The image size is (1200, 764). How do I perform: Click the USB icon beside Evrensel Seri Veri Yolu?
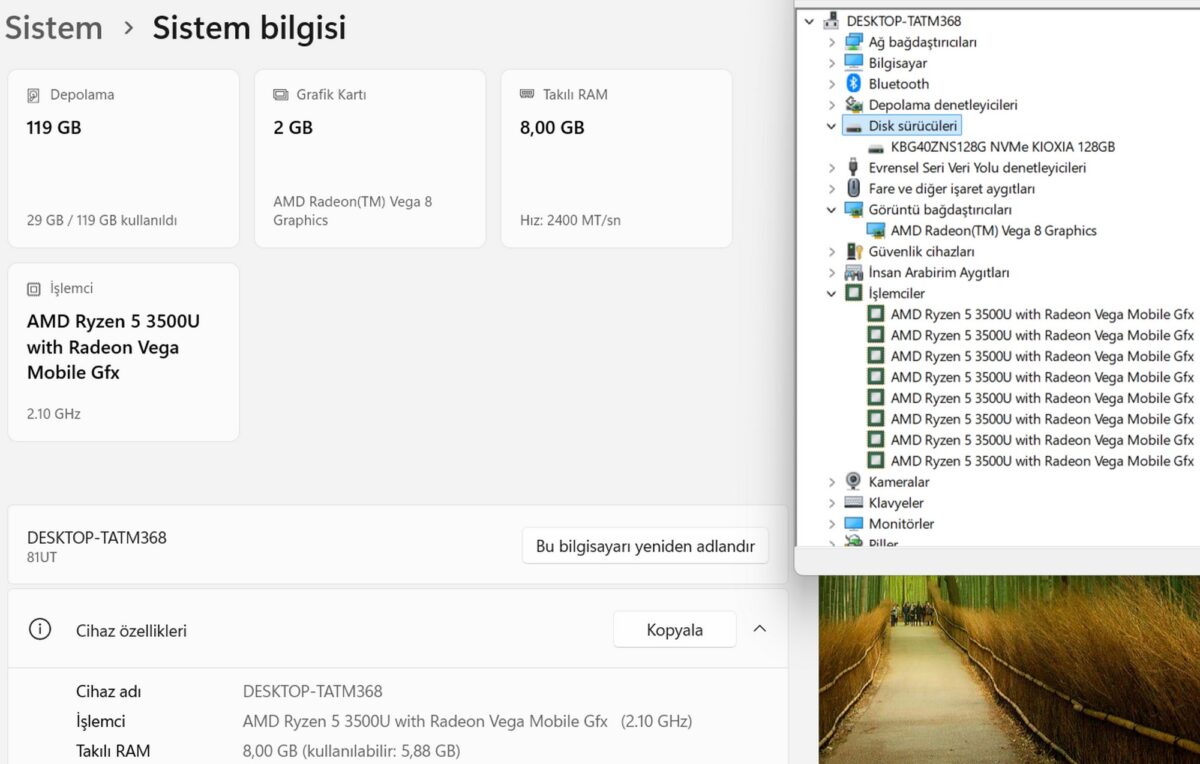[x=853, y=167]
